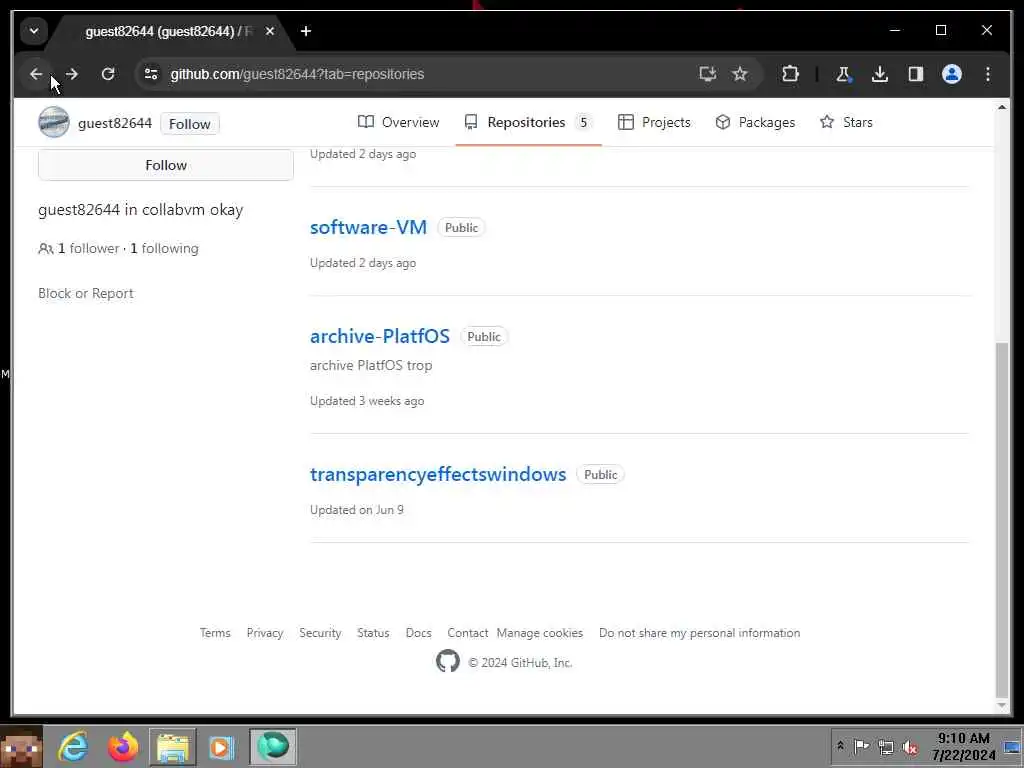
Task: Click the small Follow button beside username
Action: tap(189, 123)
